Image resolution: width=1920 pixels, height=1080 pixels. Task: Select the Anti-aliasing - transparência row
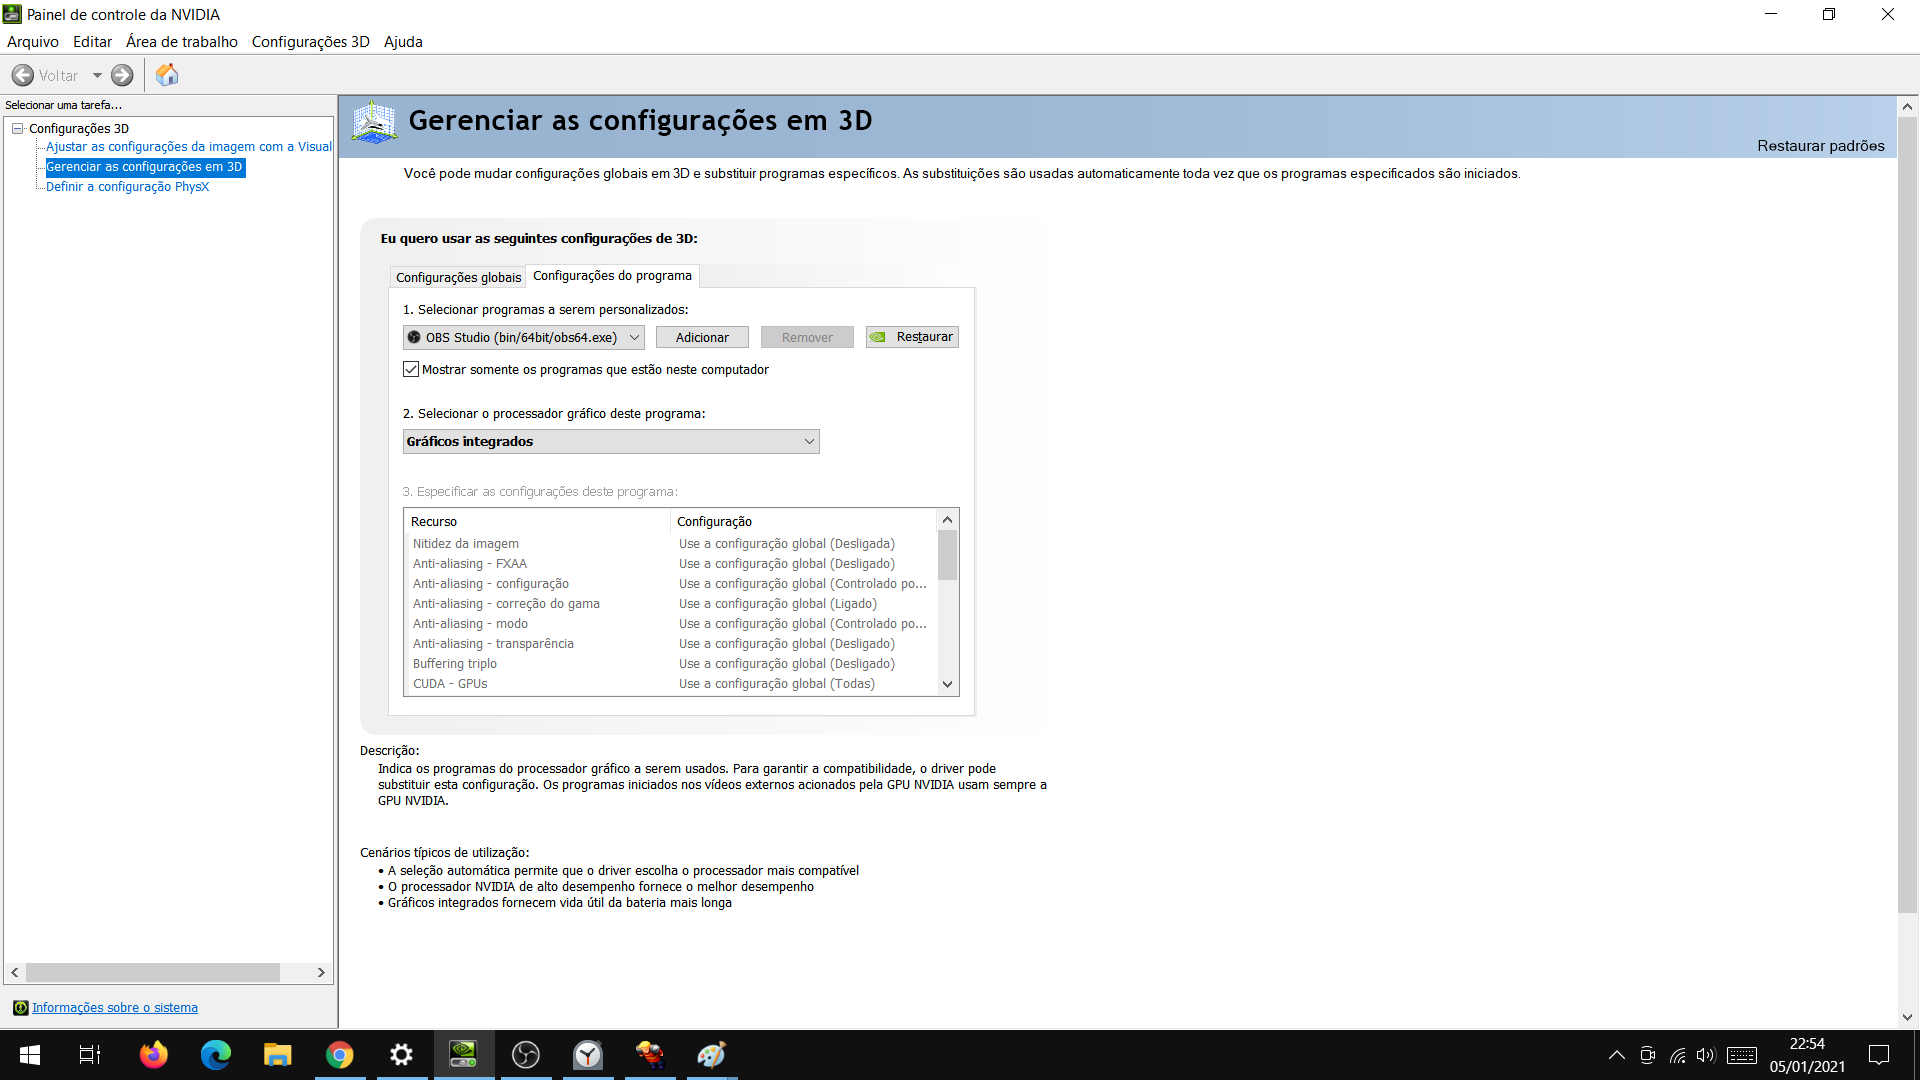point(670,643)
